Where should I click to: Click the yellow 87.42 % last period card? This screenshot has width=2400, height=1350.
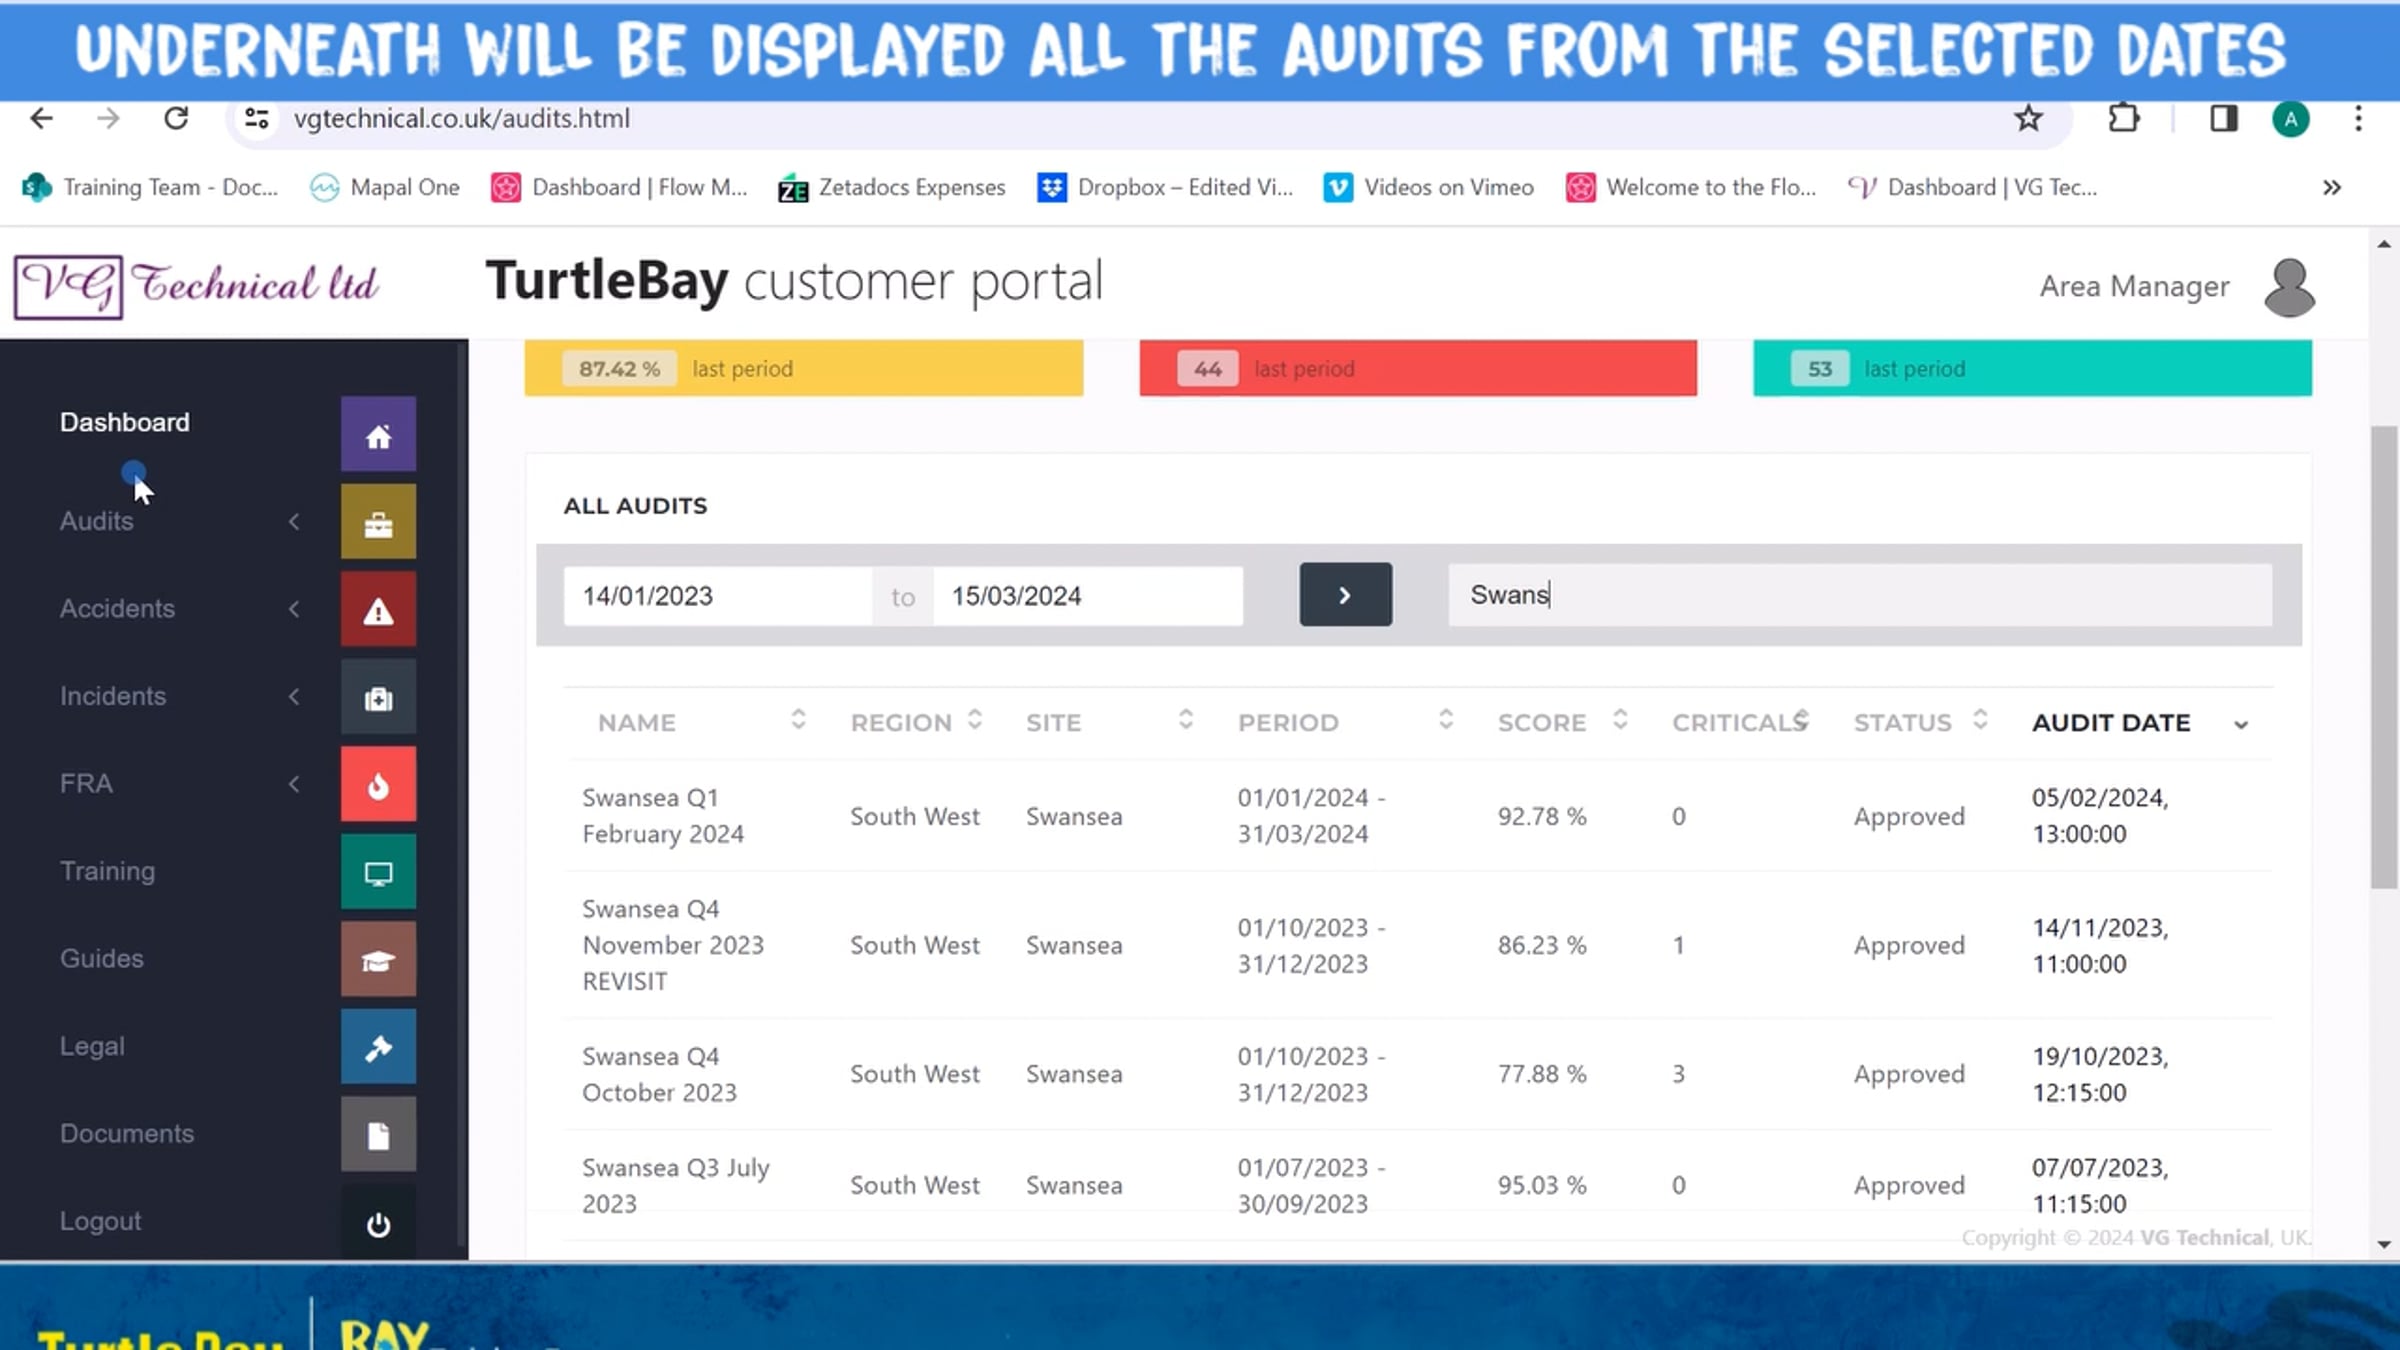click(x=804, y=368)
